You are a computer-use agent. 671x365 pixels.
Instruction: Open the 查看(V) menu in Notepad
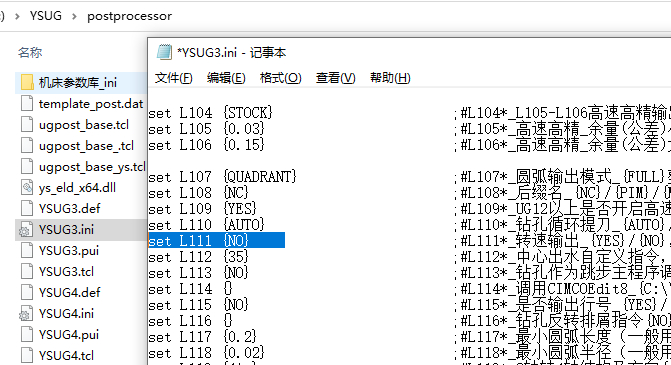[x=336, y=78]
